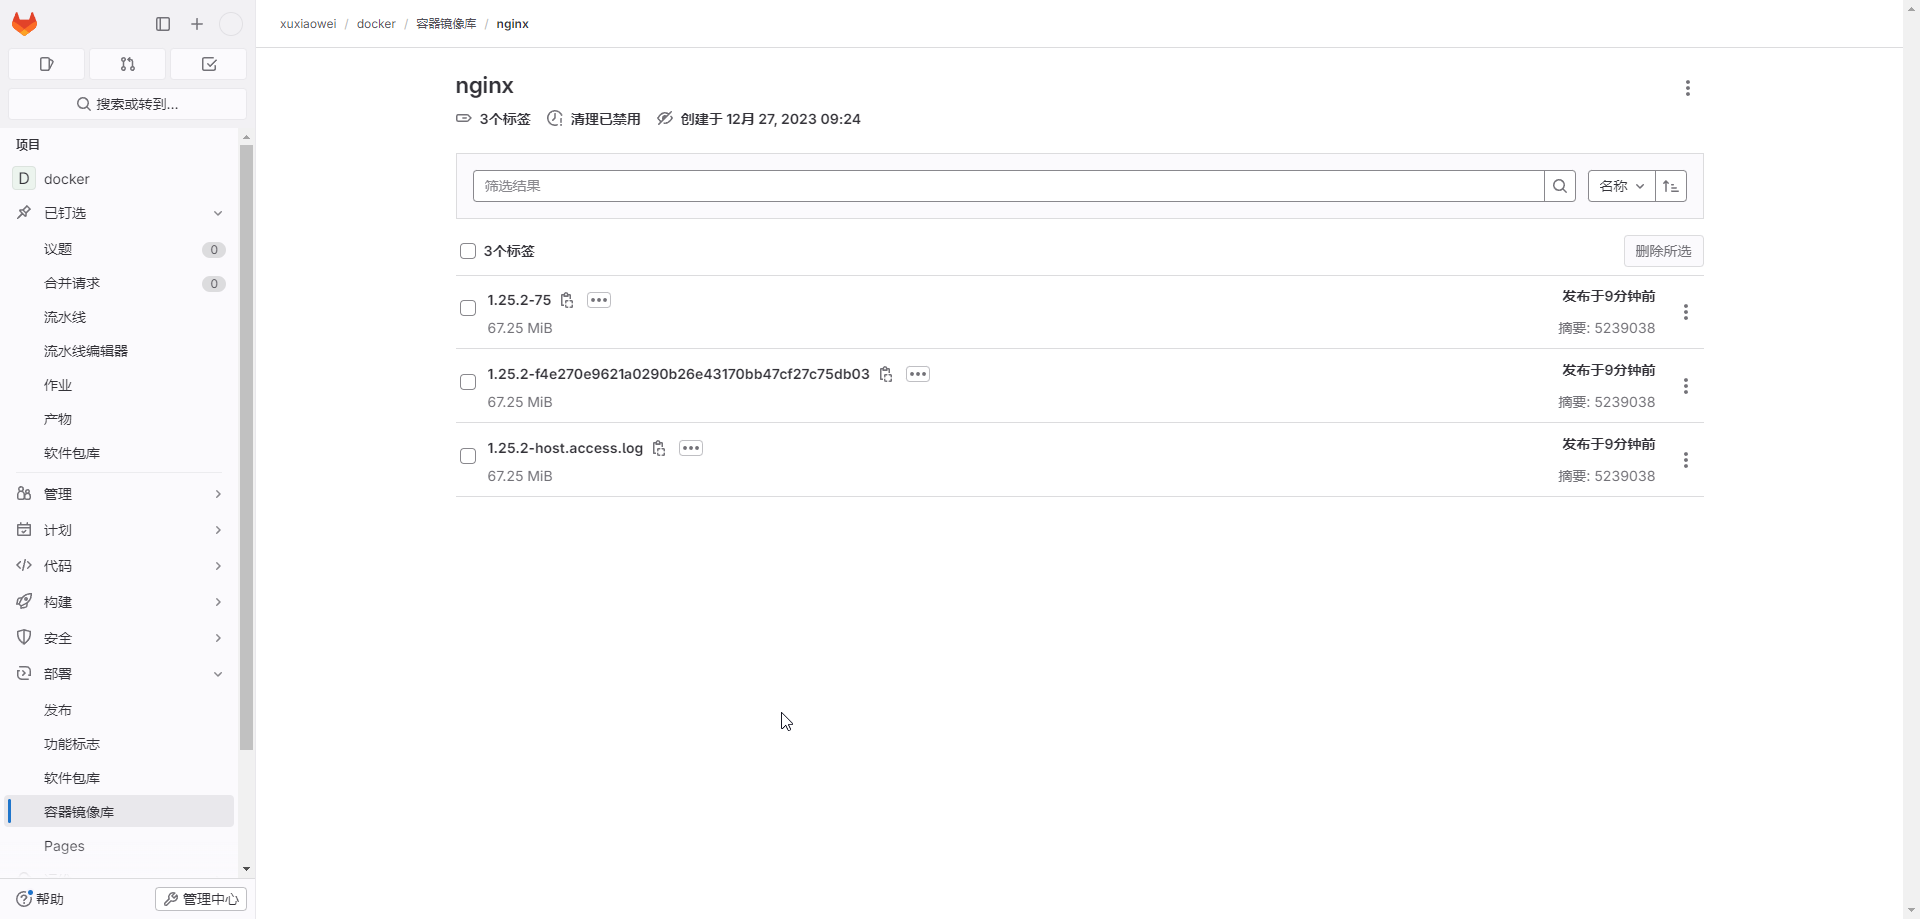Image resolution: width=1920 pixels, height=919 pixels.
Task: Open the 名称 sort dropdown
Action: point(1621,186)
